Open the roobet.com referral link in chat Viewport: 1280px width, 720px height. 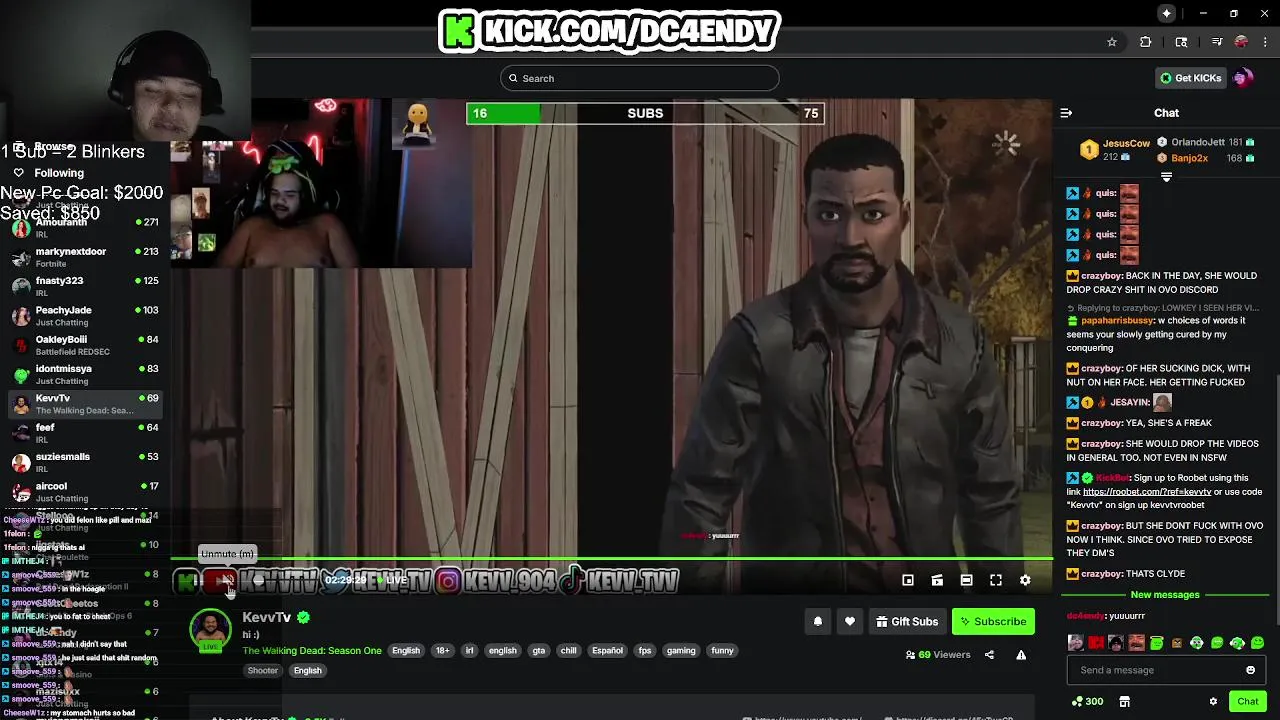point(1147,492)
